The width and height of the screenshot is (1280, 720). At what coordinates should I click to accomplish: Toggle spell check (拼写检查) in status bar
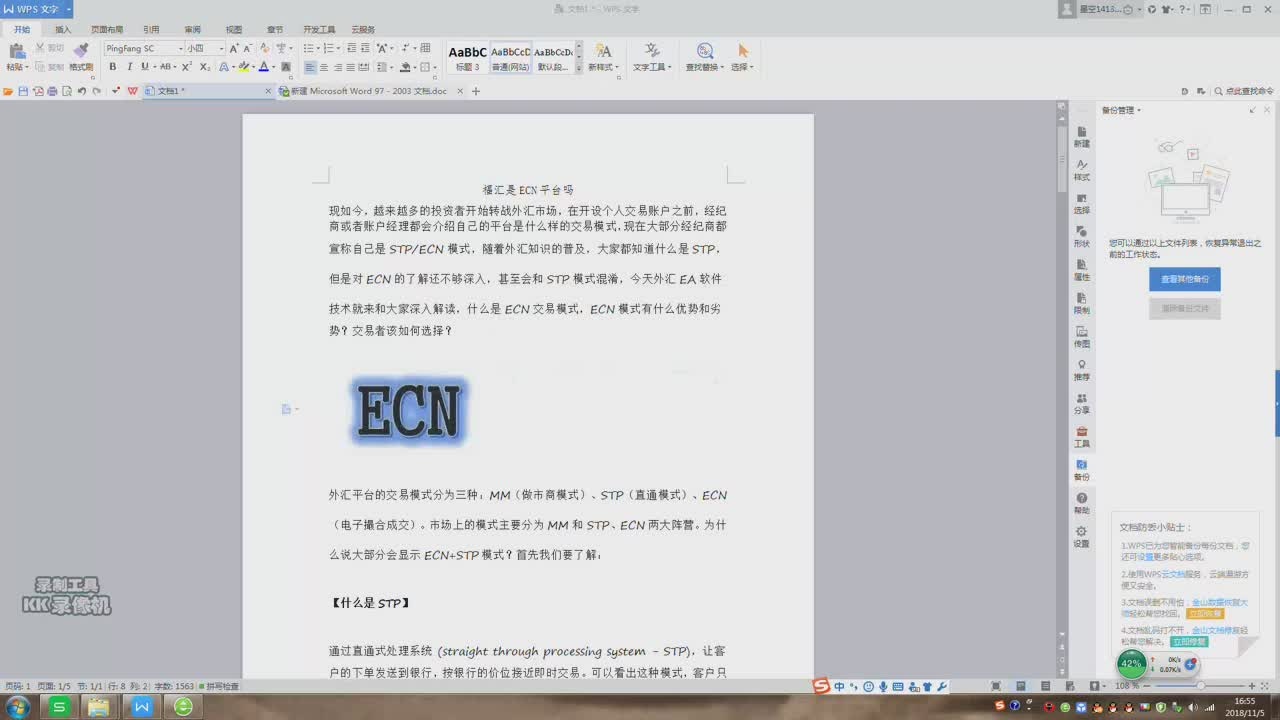(219, 686)
